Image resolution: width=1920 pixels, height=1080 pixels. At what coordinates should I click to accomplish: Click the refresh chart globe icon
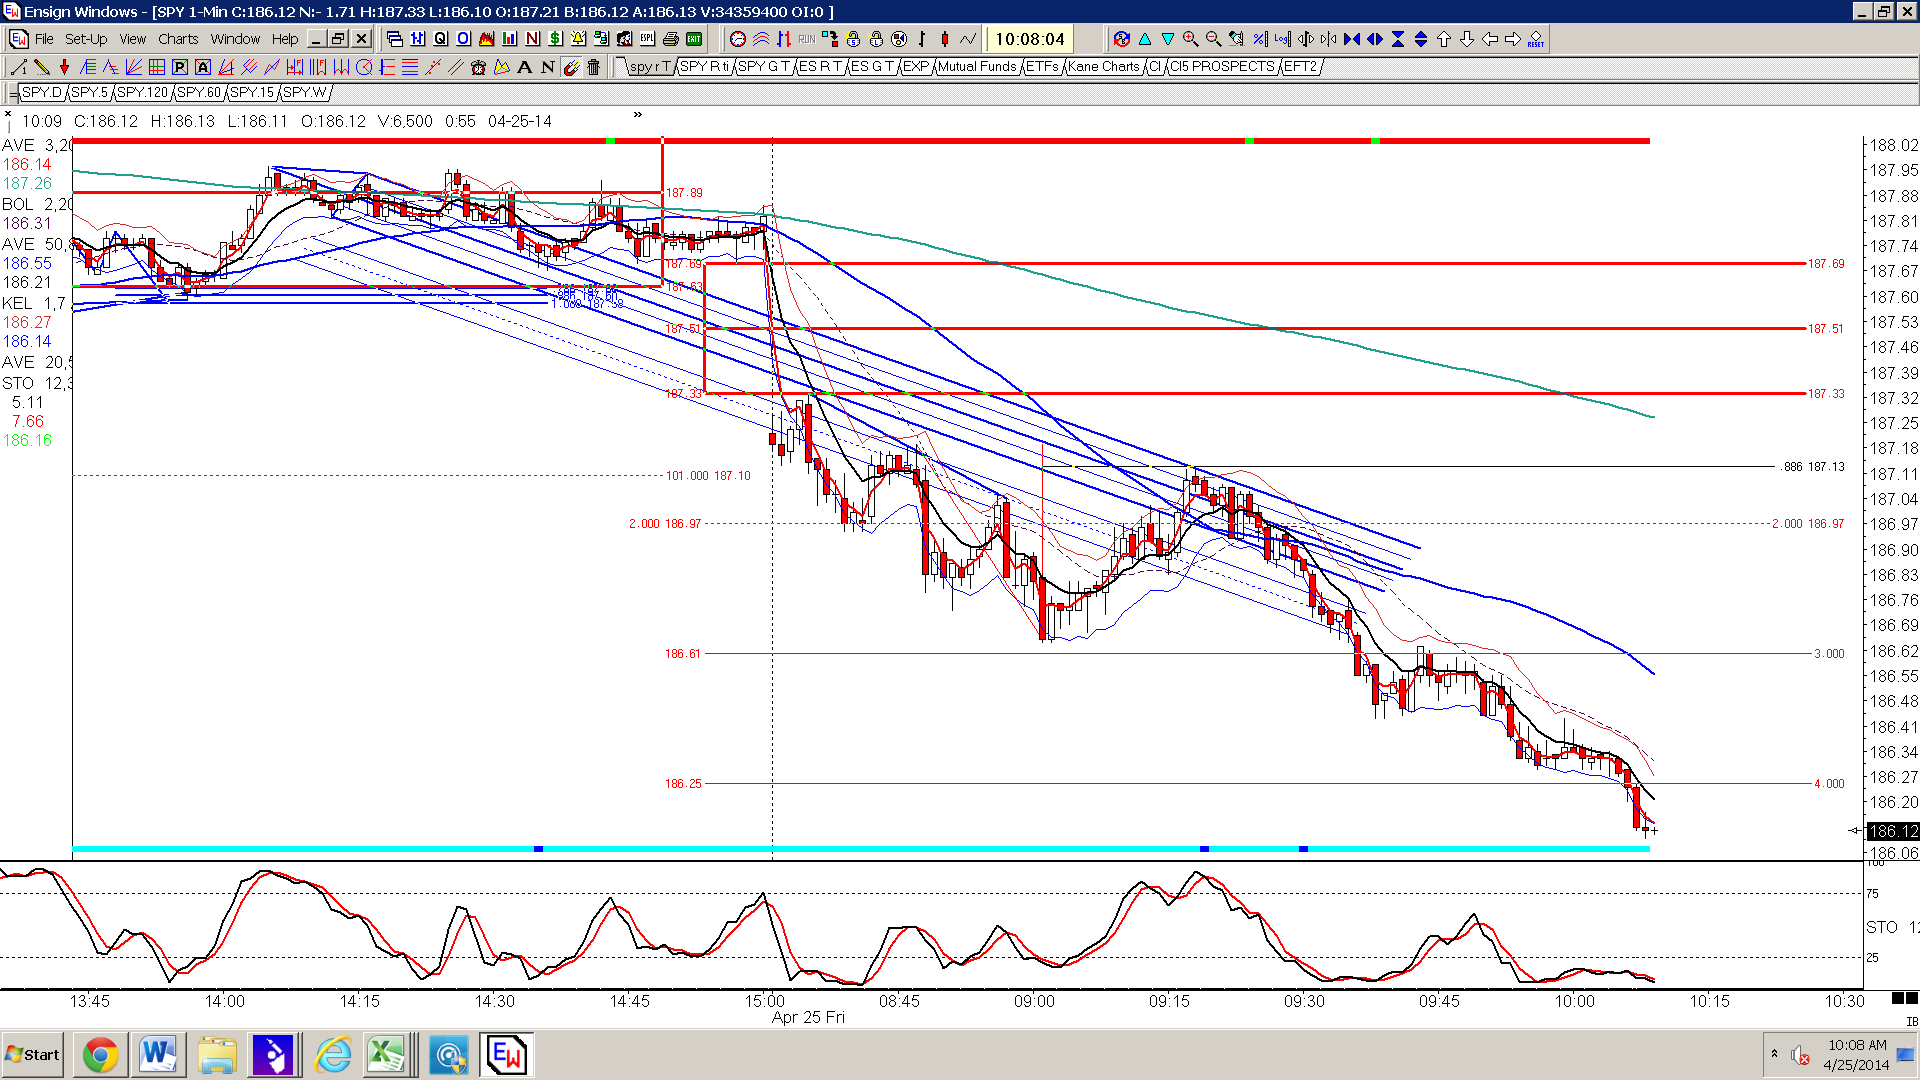click(x=1121, y=39)
